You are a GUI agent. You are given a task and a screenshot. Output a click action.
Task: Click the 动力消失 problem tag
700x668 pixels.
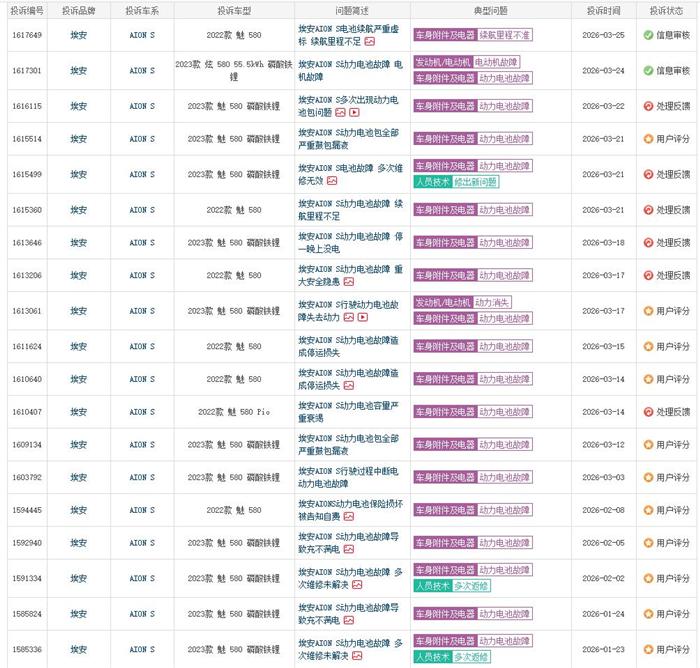point(493,301)
